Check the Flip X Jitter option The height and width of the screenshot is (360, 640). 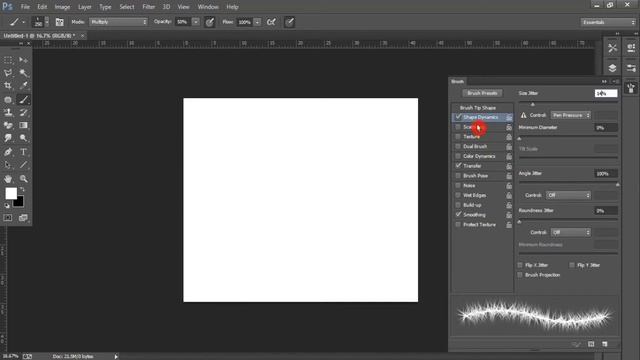pyautogui.click(x=520, y=265)
